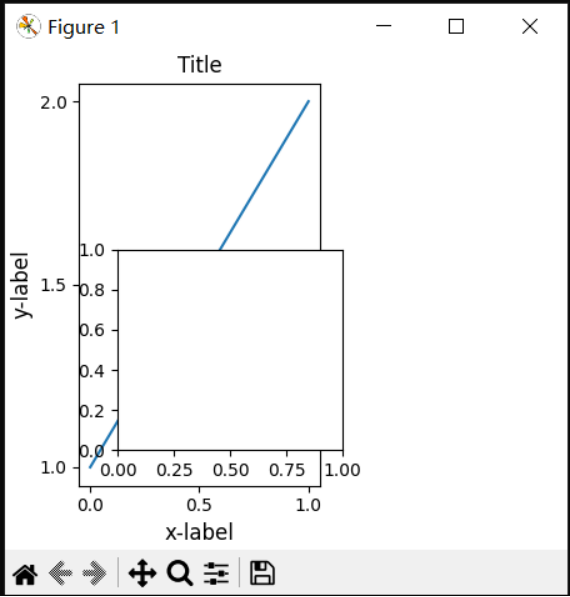Click the x-label text
The width and height of the screenshot is (570, 597).
[x=199, y=532]
